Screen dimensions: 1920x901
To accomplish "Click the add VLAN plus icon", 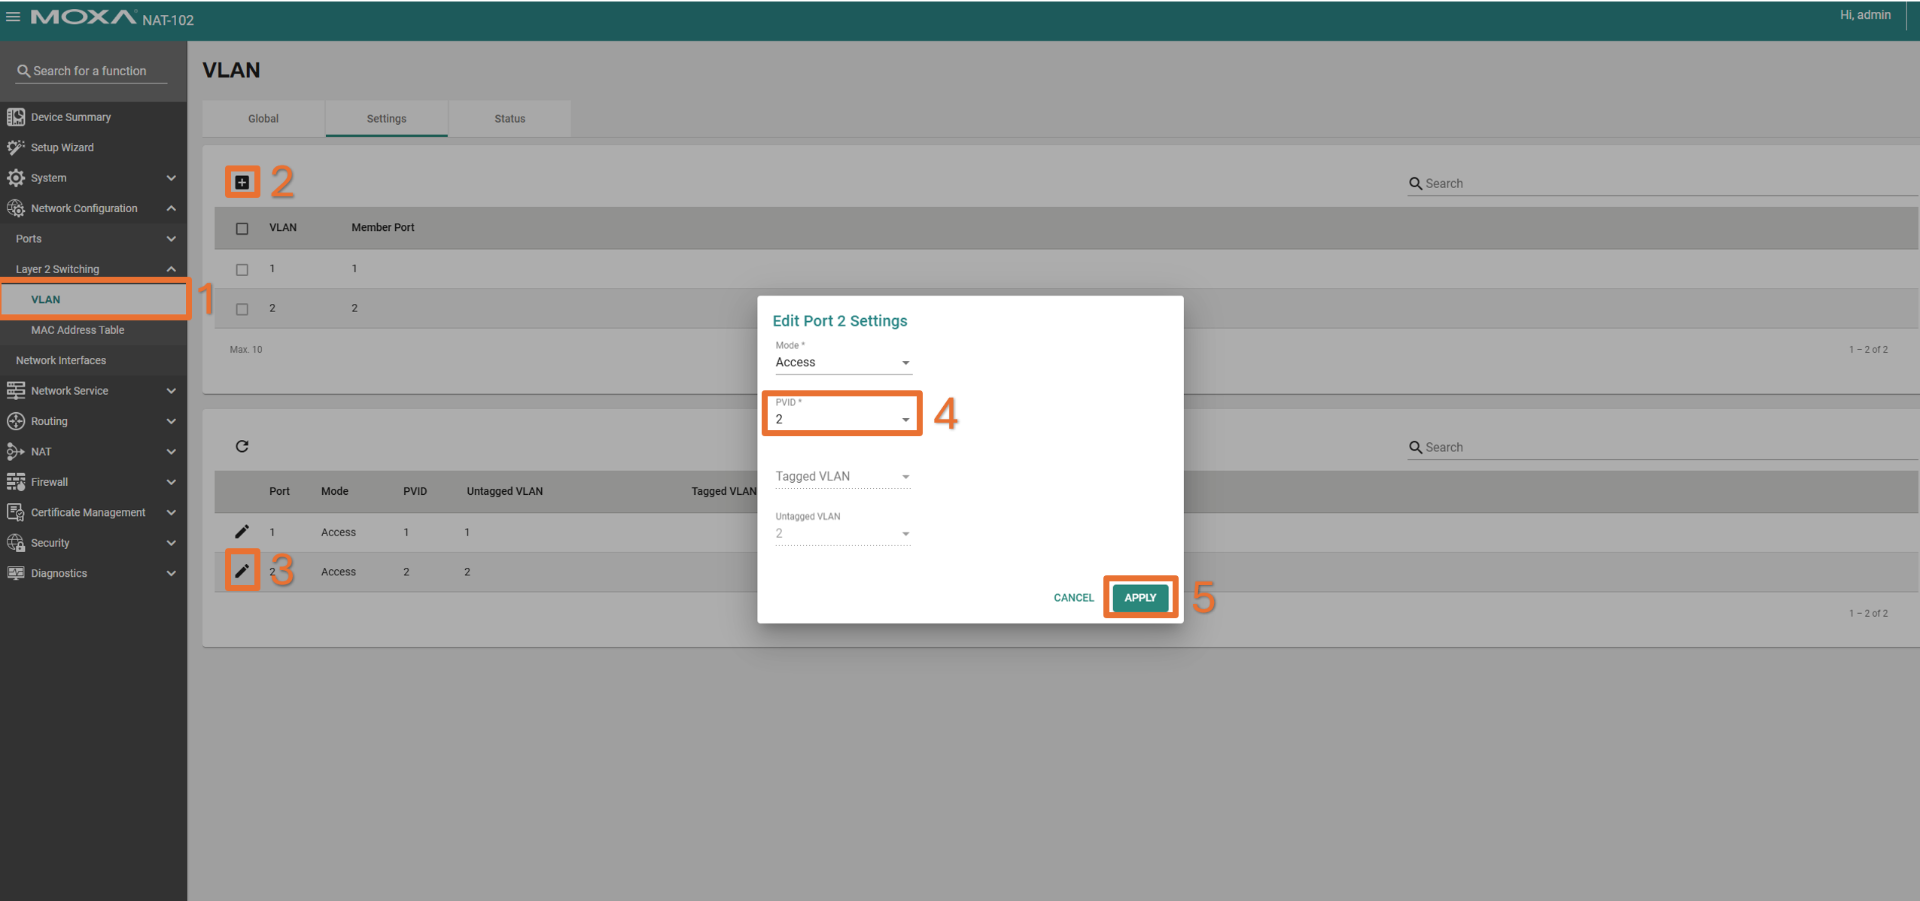I will point(242,182).
